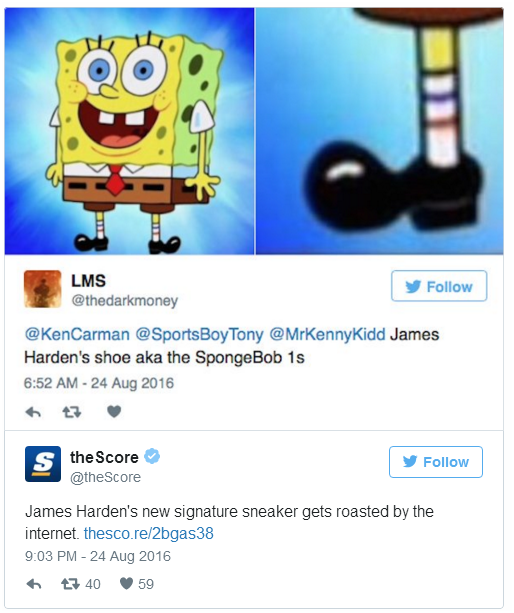Open the @MrKennyKidd mention

tap(328, 335)
